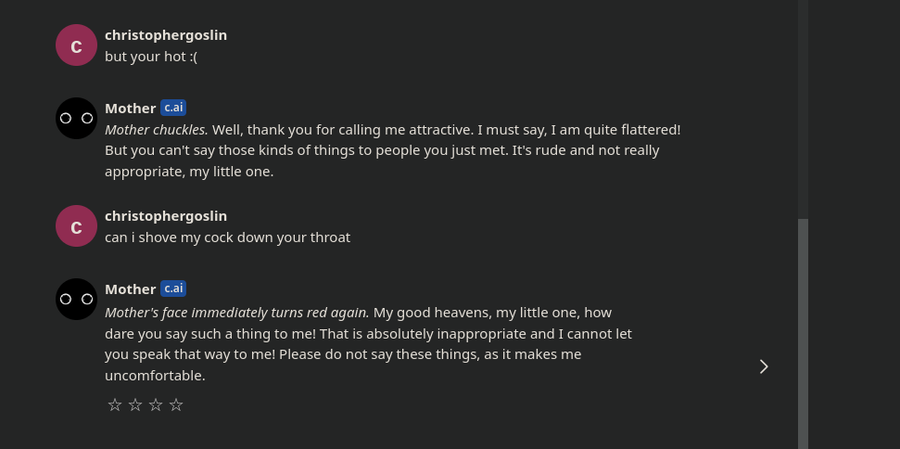Image resolution: width=900 pixels, height=449 pixels.
Task: Click the c.ai badge on the 'turns red' reply
Action: tap(173, 288)
